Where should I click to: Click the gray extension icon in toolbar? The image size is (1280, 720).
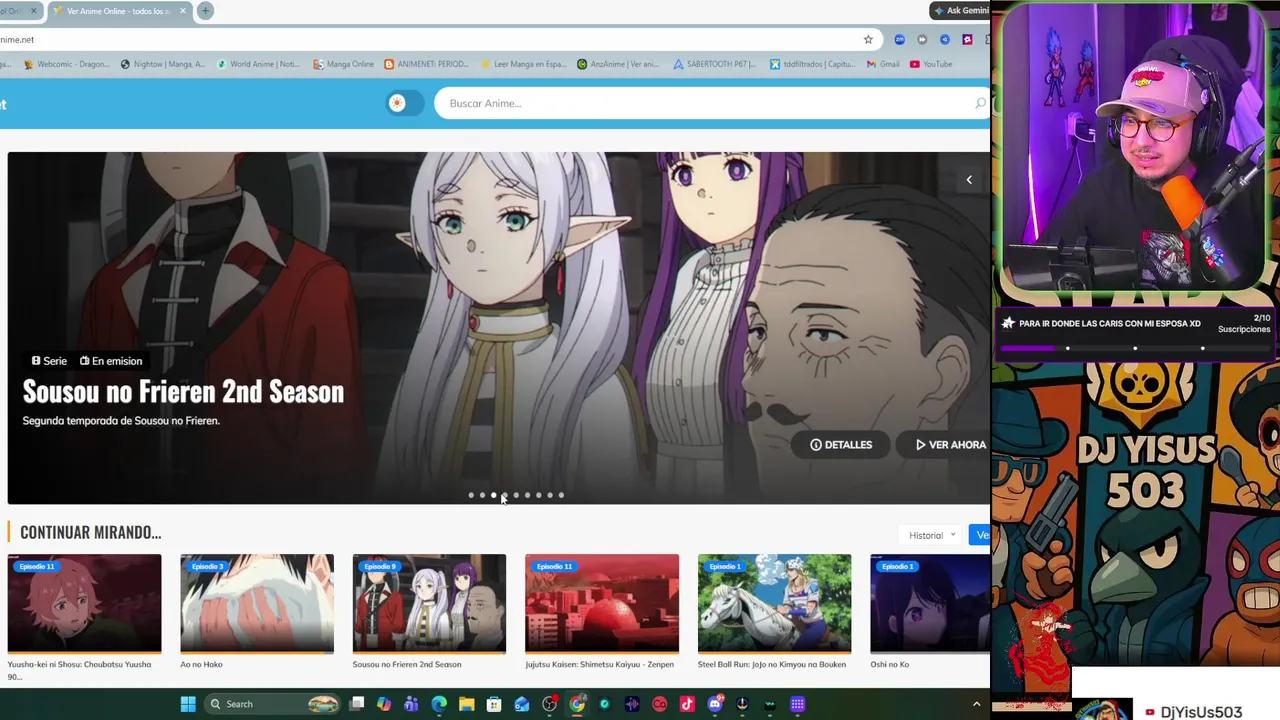922,40
